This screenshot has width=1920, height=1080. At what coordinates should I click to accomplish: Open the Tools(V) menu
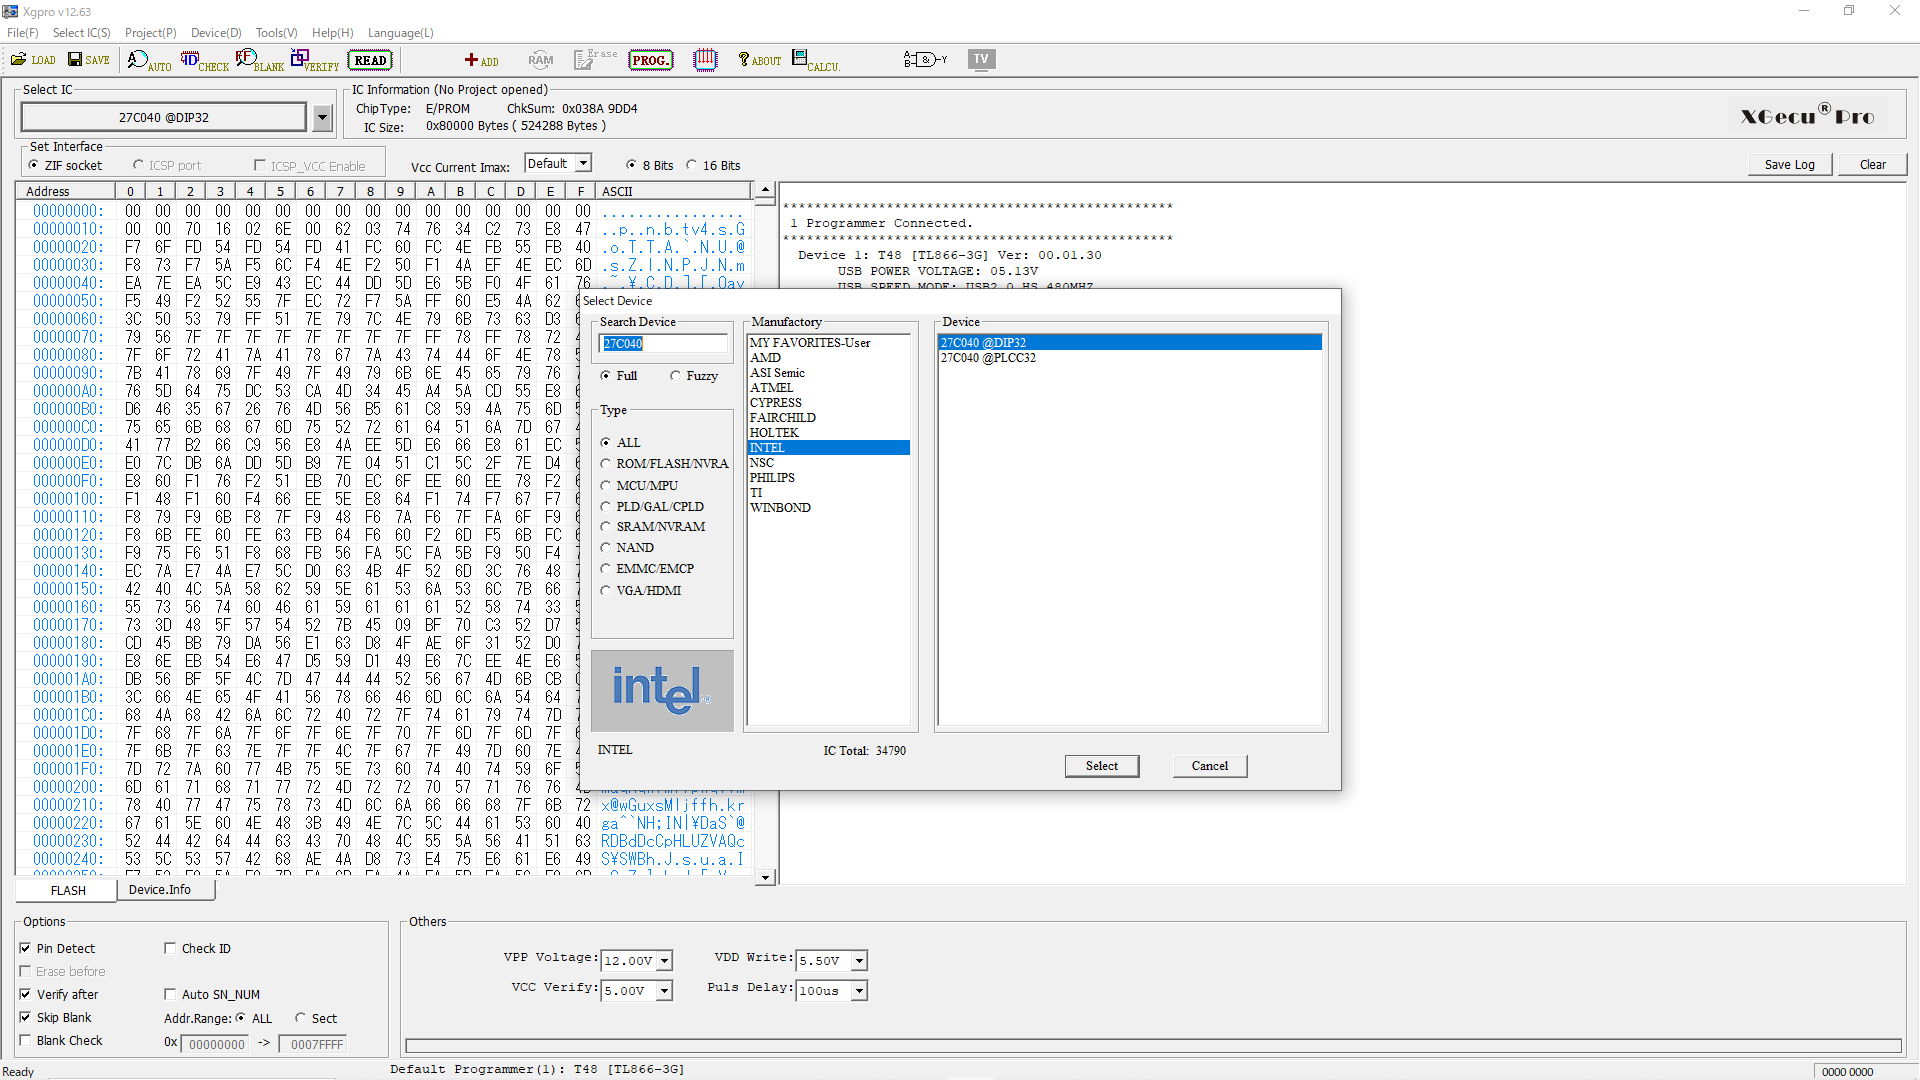pyautogui.click(x=276, y=33)
